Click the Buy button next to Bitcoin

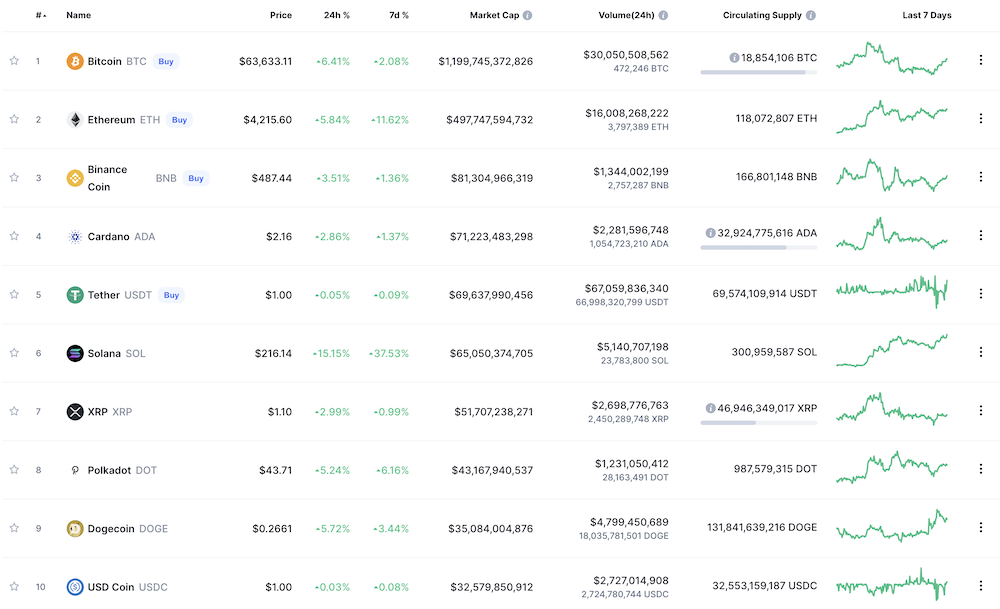tap(166, 61)
